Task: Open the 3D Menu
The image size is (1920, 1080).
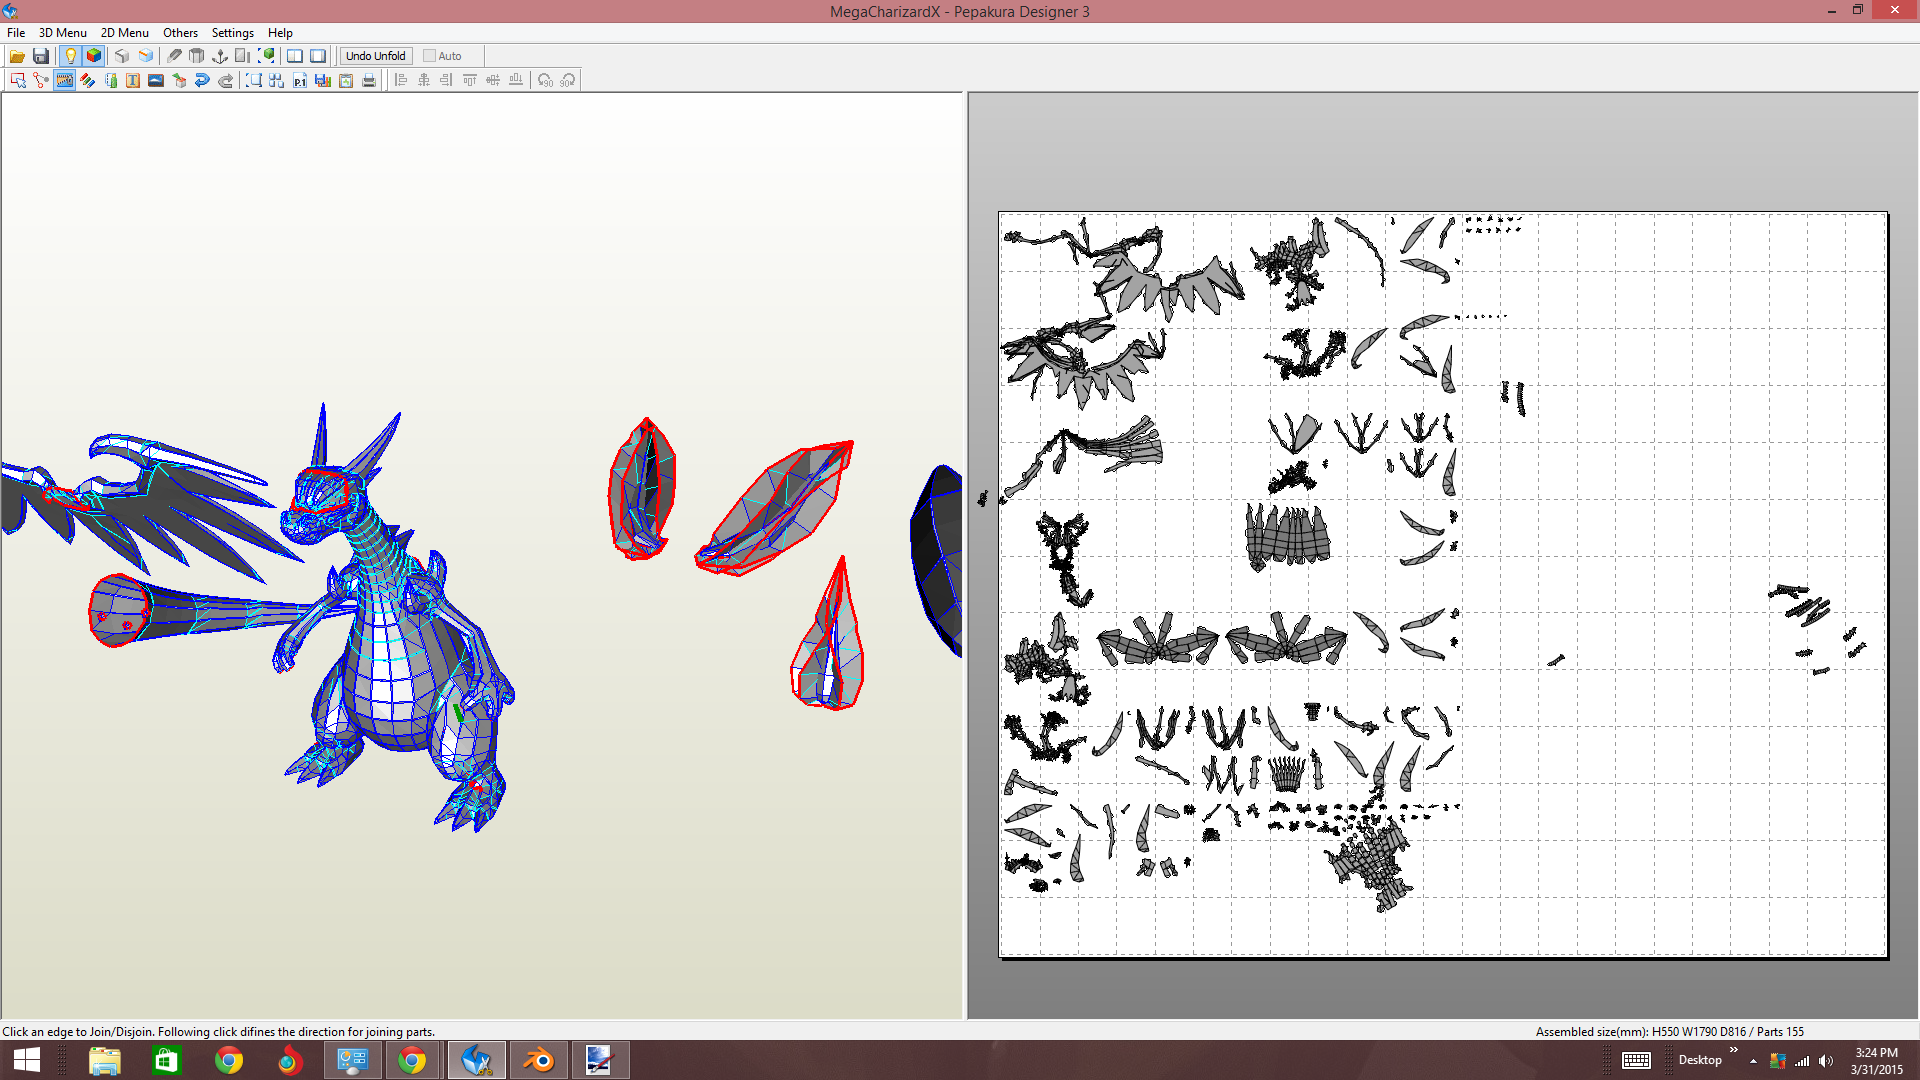Action: point(63,32)
